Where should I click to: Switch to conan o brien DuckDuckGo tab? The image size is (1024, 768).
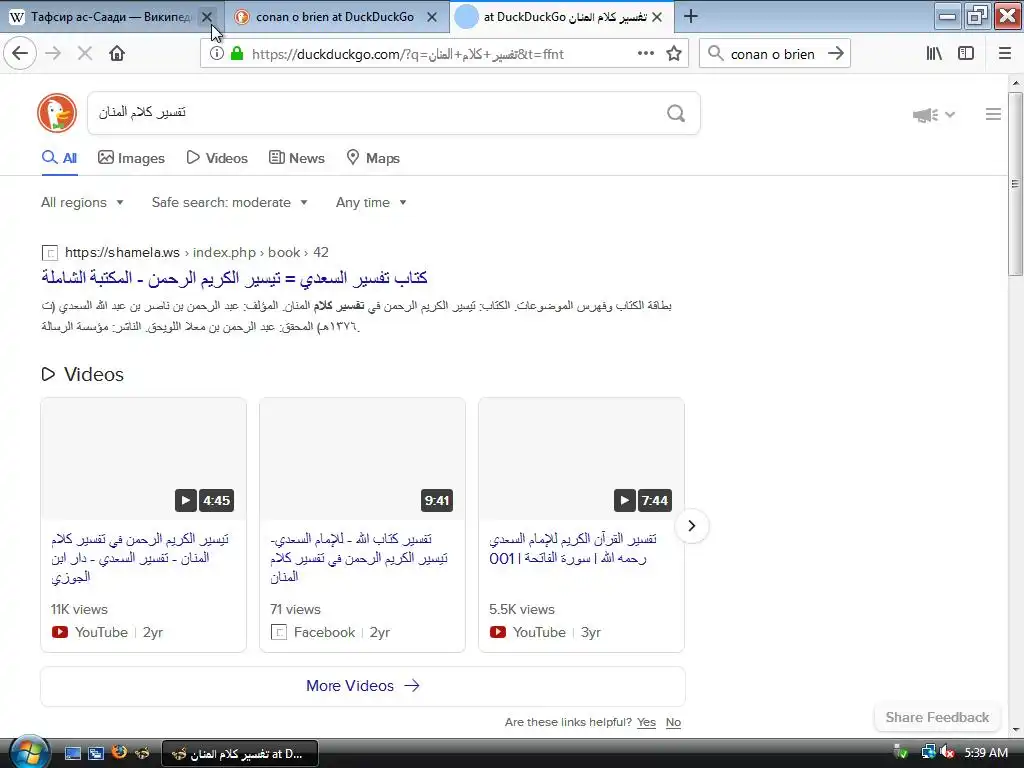click(335, 17)
